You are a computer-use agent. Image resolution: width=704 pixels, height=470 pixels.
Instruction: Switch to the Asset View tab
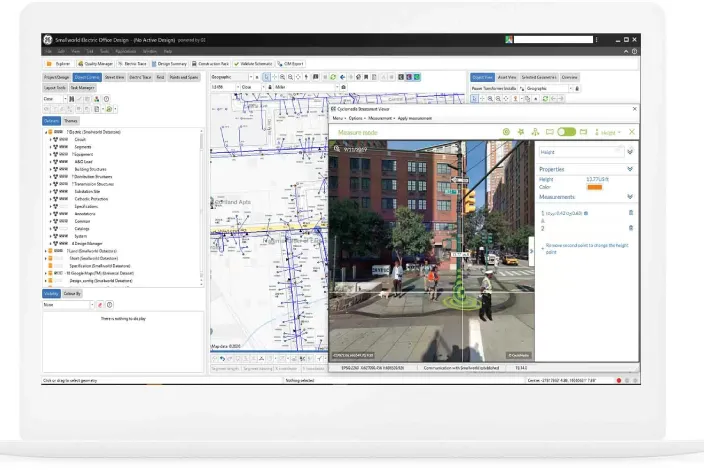coord(507,77)
